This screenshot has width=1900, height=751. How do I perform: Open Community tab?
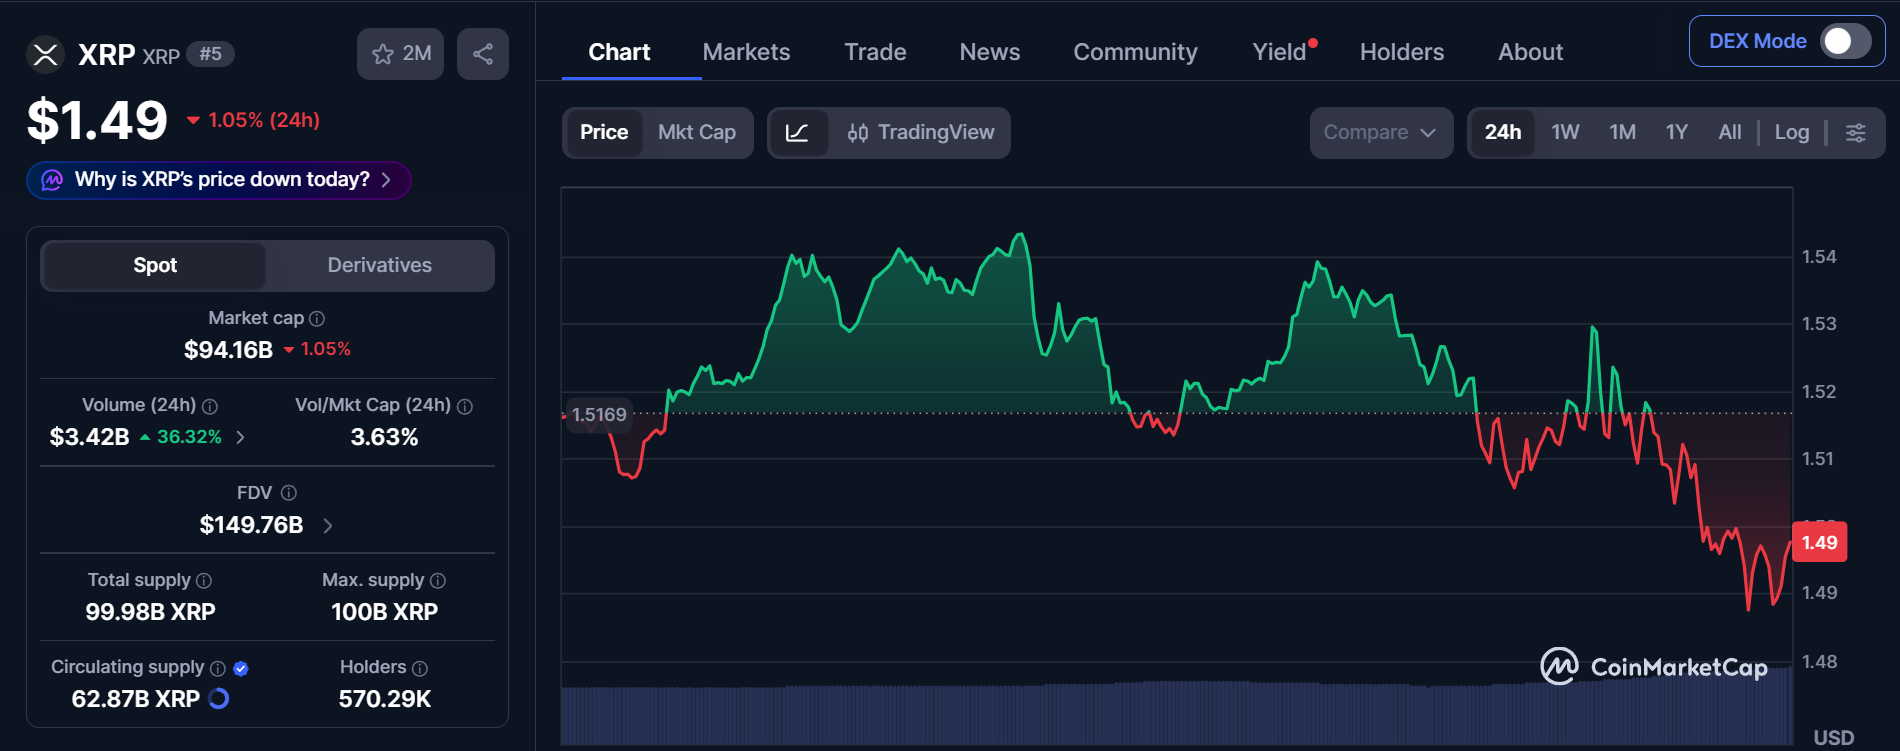[1135, 52]
